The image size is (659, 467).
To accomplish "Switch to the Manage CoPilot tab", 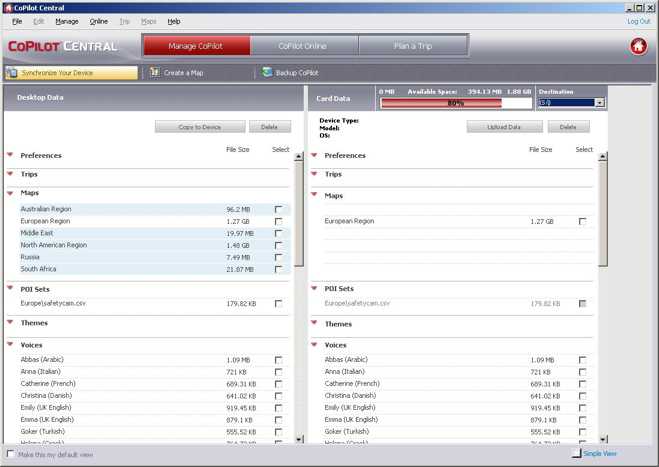I will pos(197,46).
